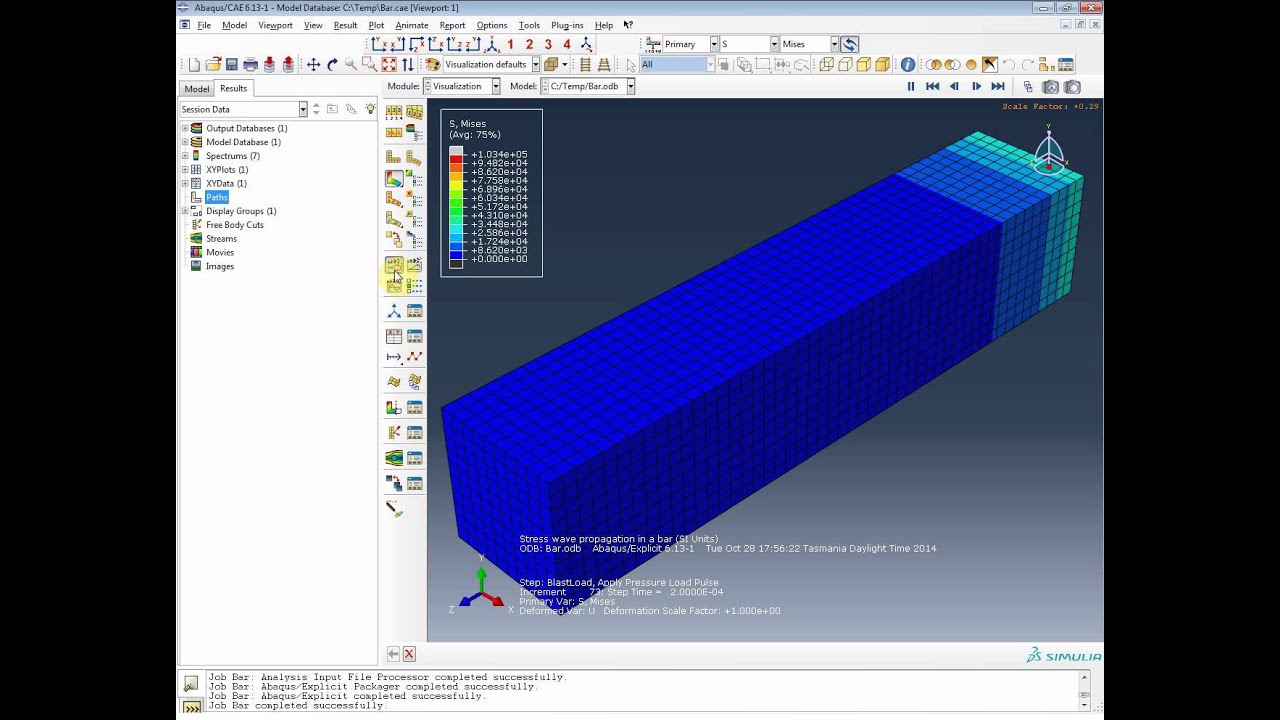Image resolution: width=1280 pixels, height=720 pixels.
Task: Switch to the Model tab
Action: pyautogui.click(x=197, y=89)
